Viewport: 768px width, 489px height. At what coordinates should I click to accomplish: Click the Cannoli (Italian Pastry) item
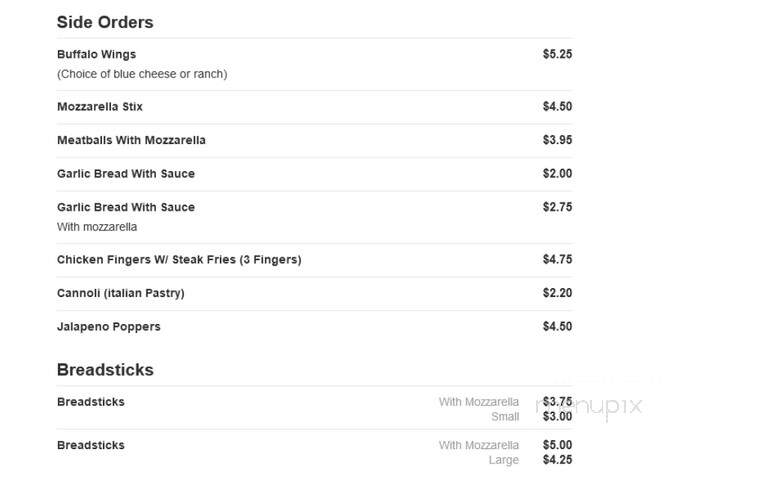coord(120,293)
